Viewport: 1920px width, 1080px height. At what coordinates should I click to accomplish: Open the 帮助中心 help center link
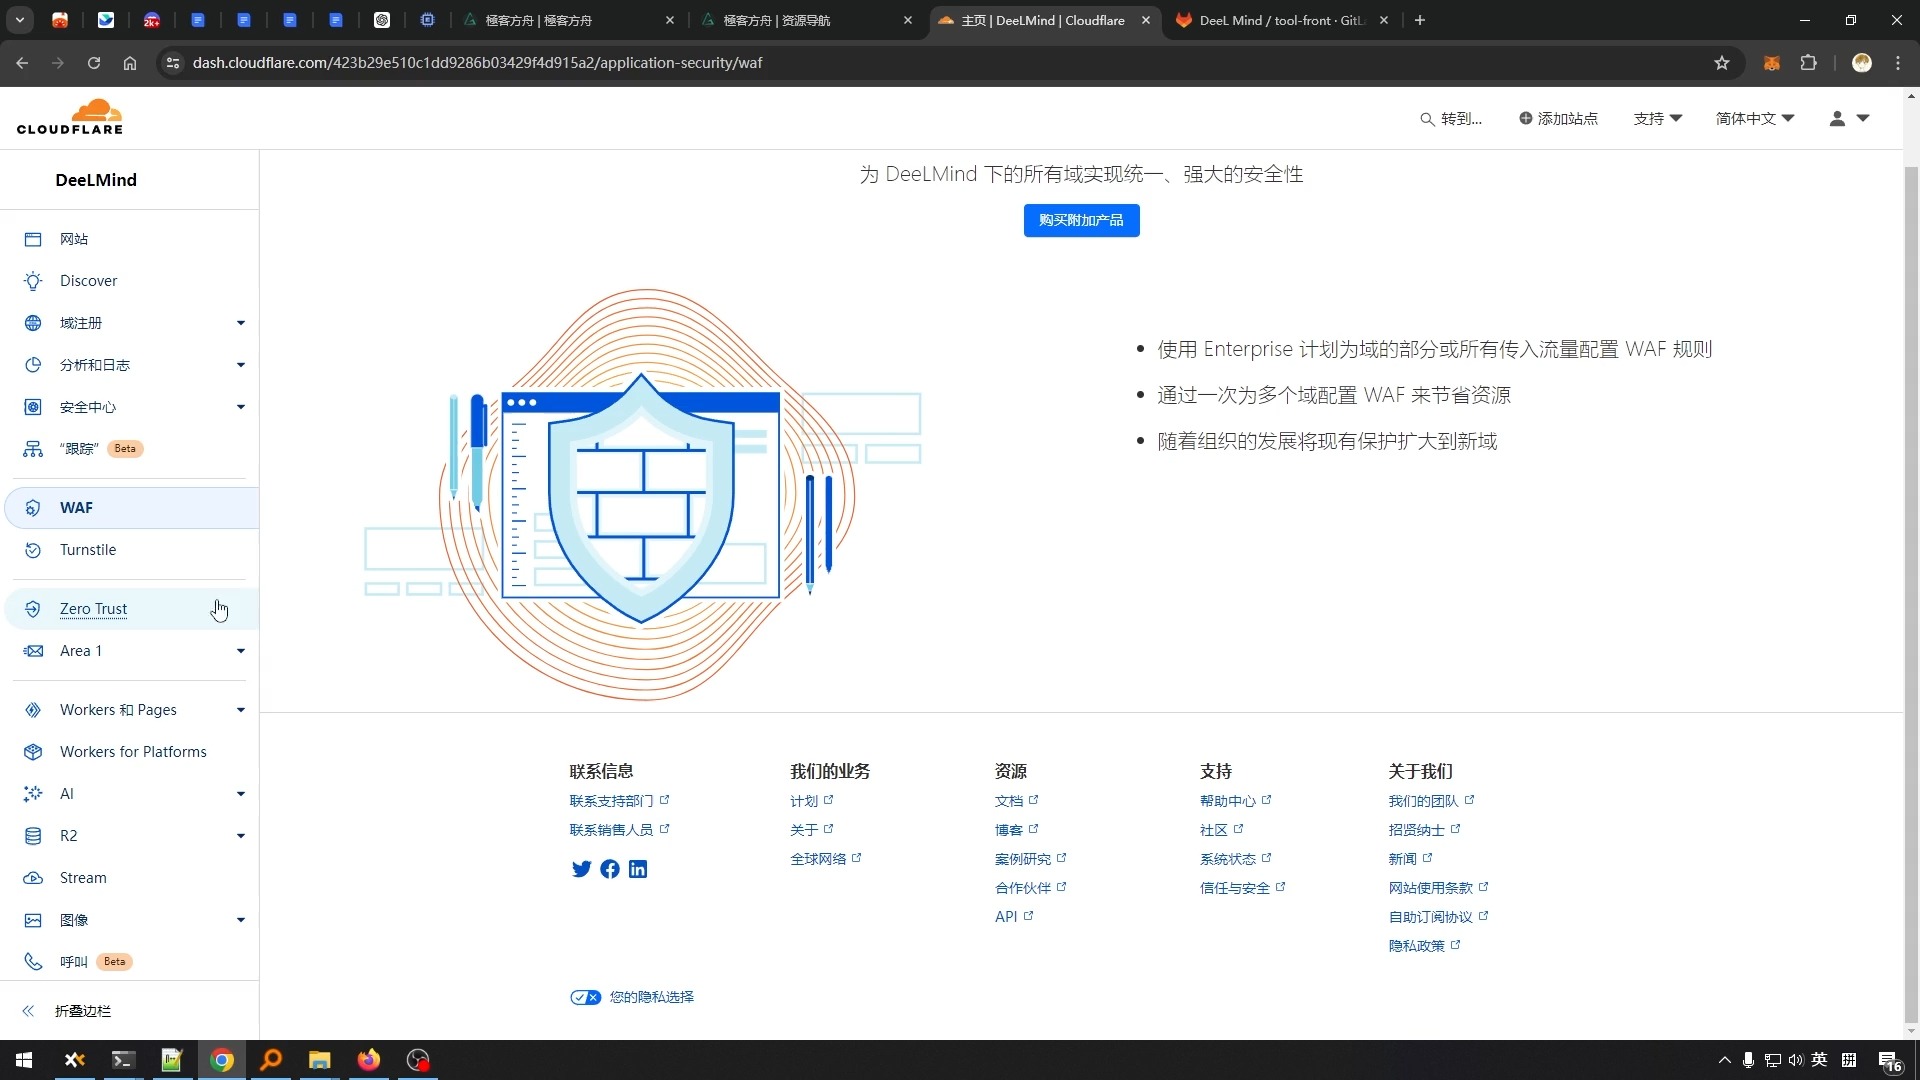click(1227, 801)
